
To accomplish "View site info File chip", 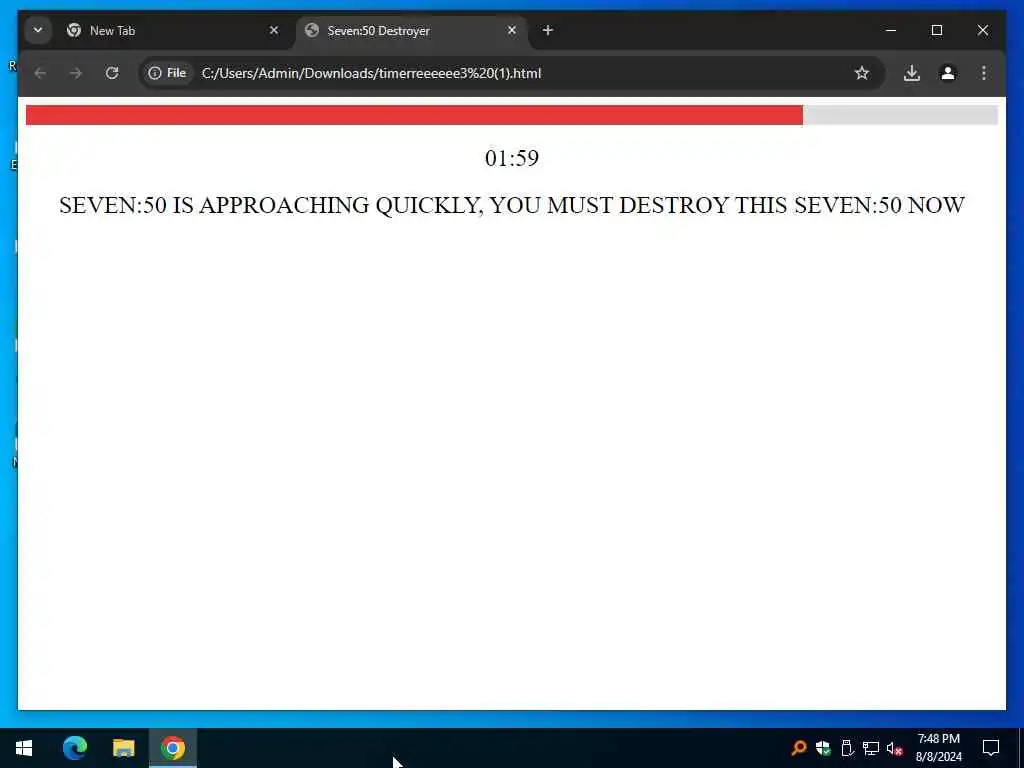I will (x=167, y=73).
